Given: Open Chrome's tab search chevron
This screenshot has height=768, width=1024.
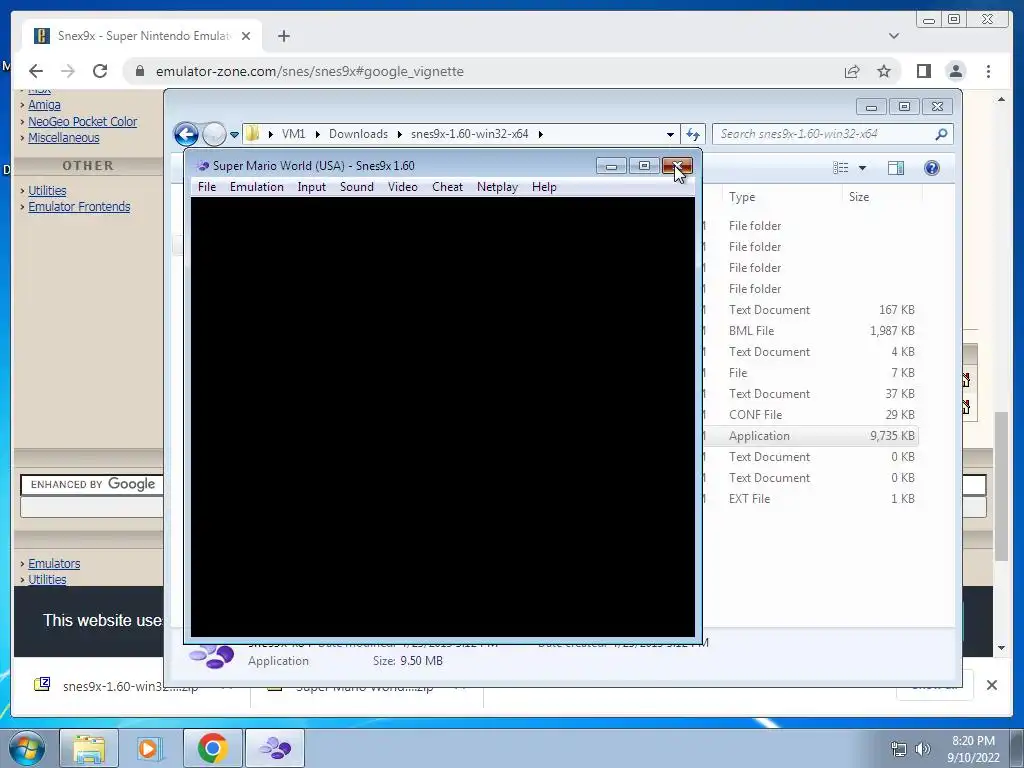Looking at the screenshot, I should 894,36.
